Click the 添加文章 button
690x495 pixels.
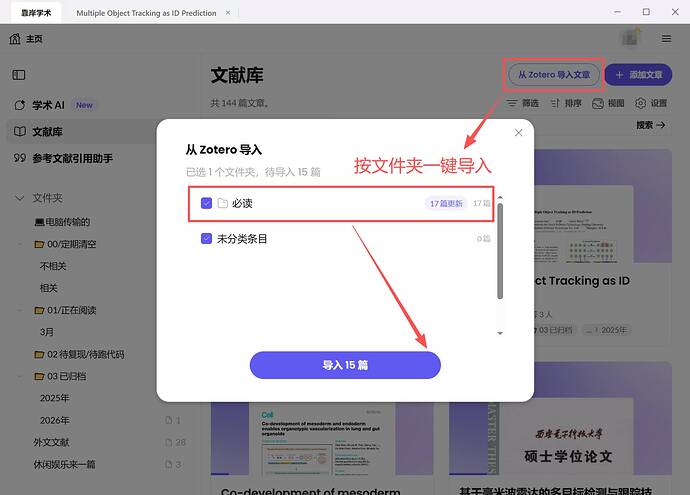pos(639,75)
